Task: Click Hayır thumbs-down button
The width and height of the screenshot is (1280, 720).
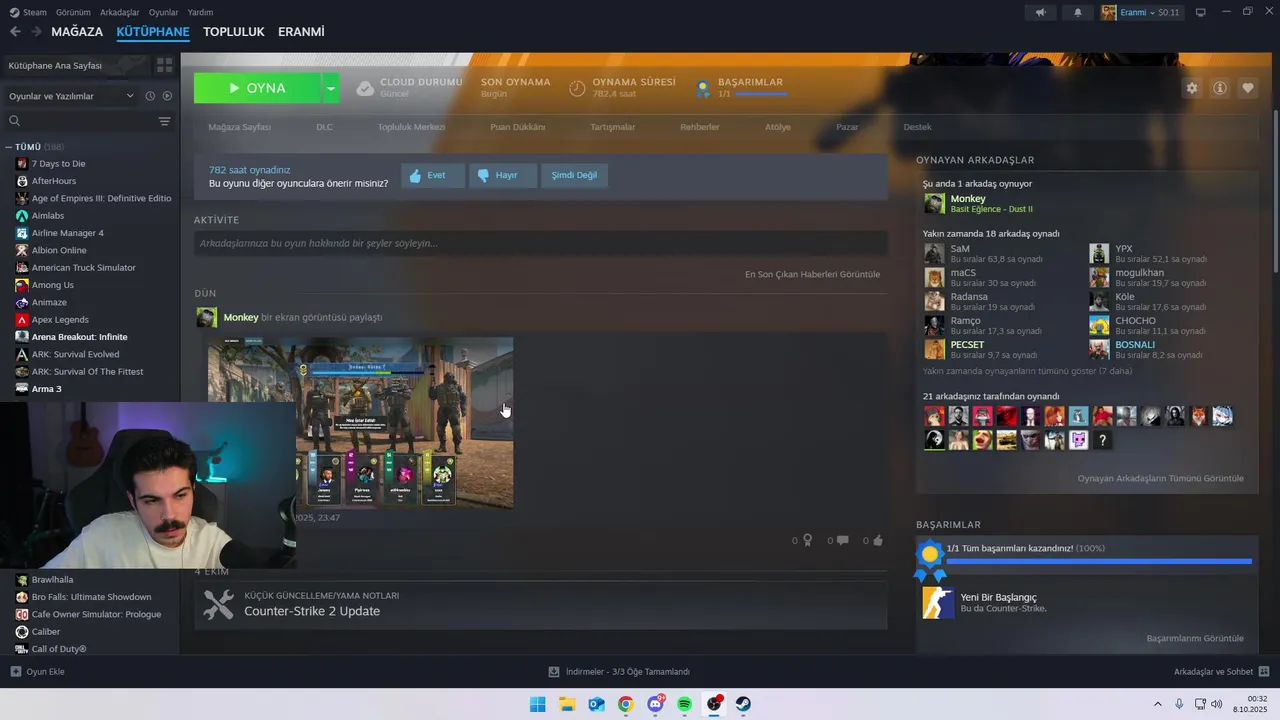Action: tap(502, 175)
